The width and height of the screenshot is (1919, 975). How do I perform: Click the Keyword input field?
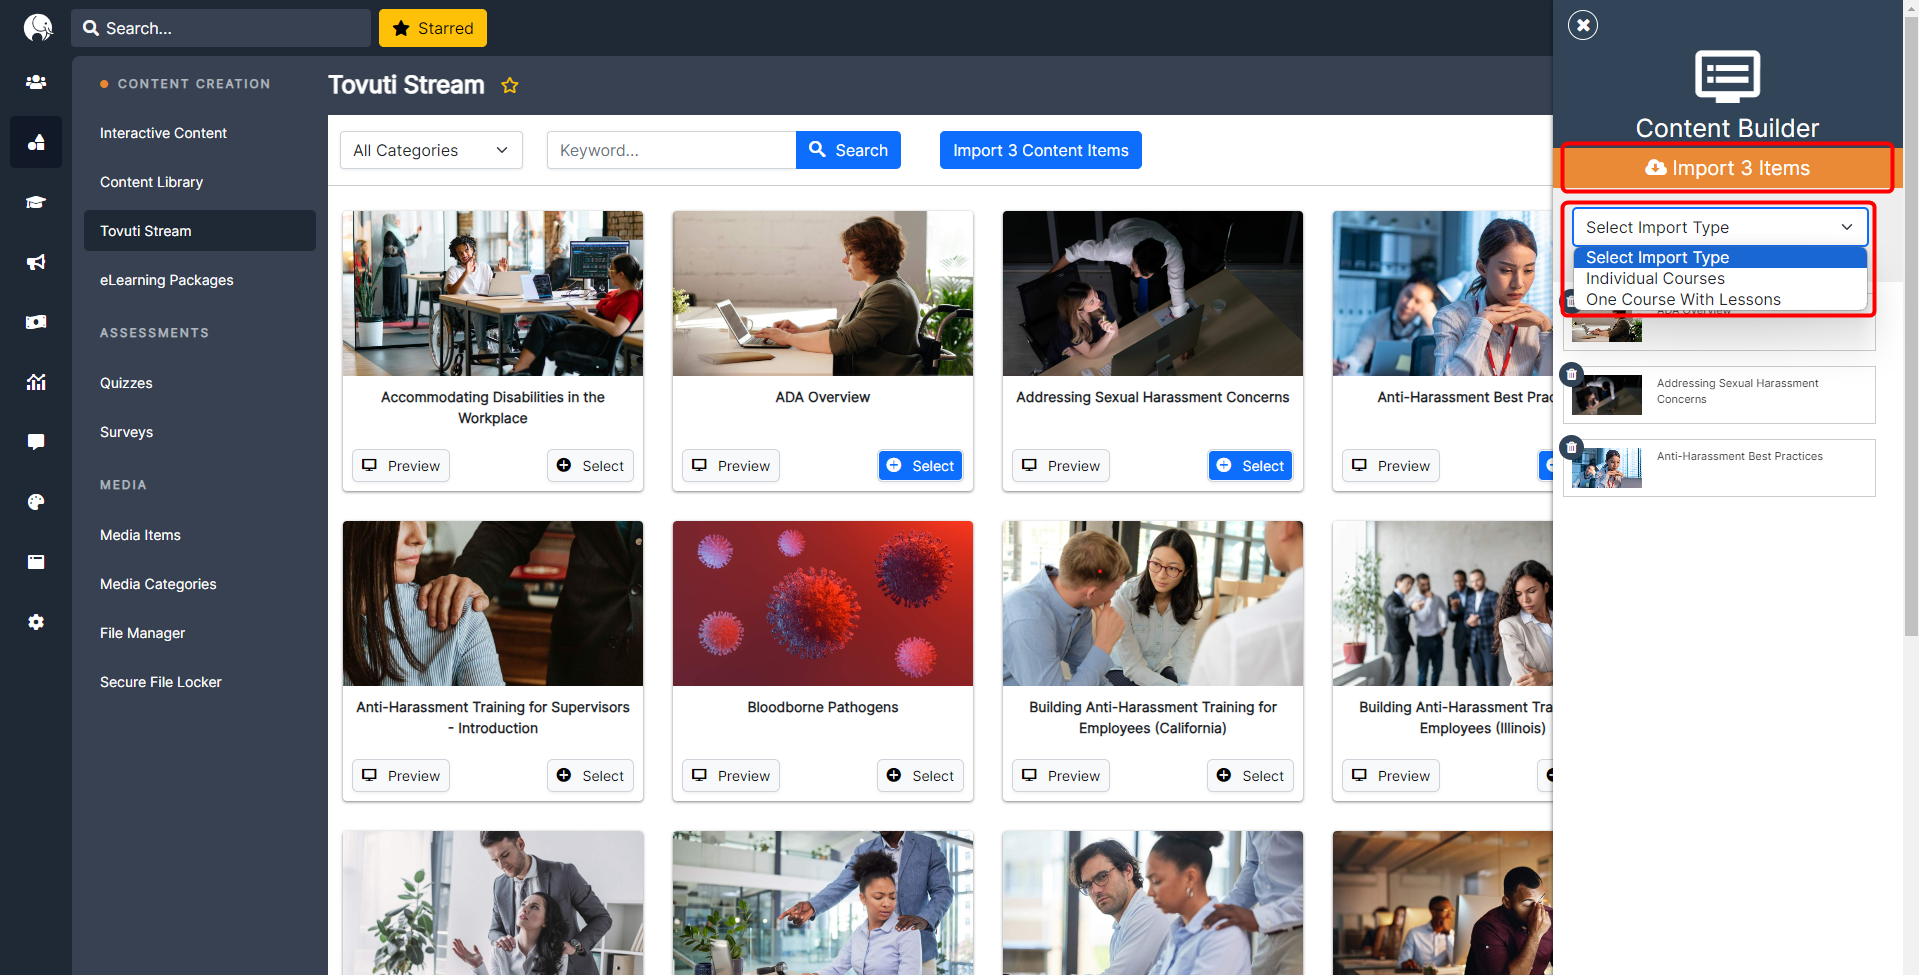[x=671, y=150]
